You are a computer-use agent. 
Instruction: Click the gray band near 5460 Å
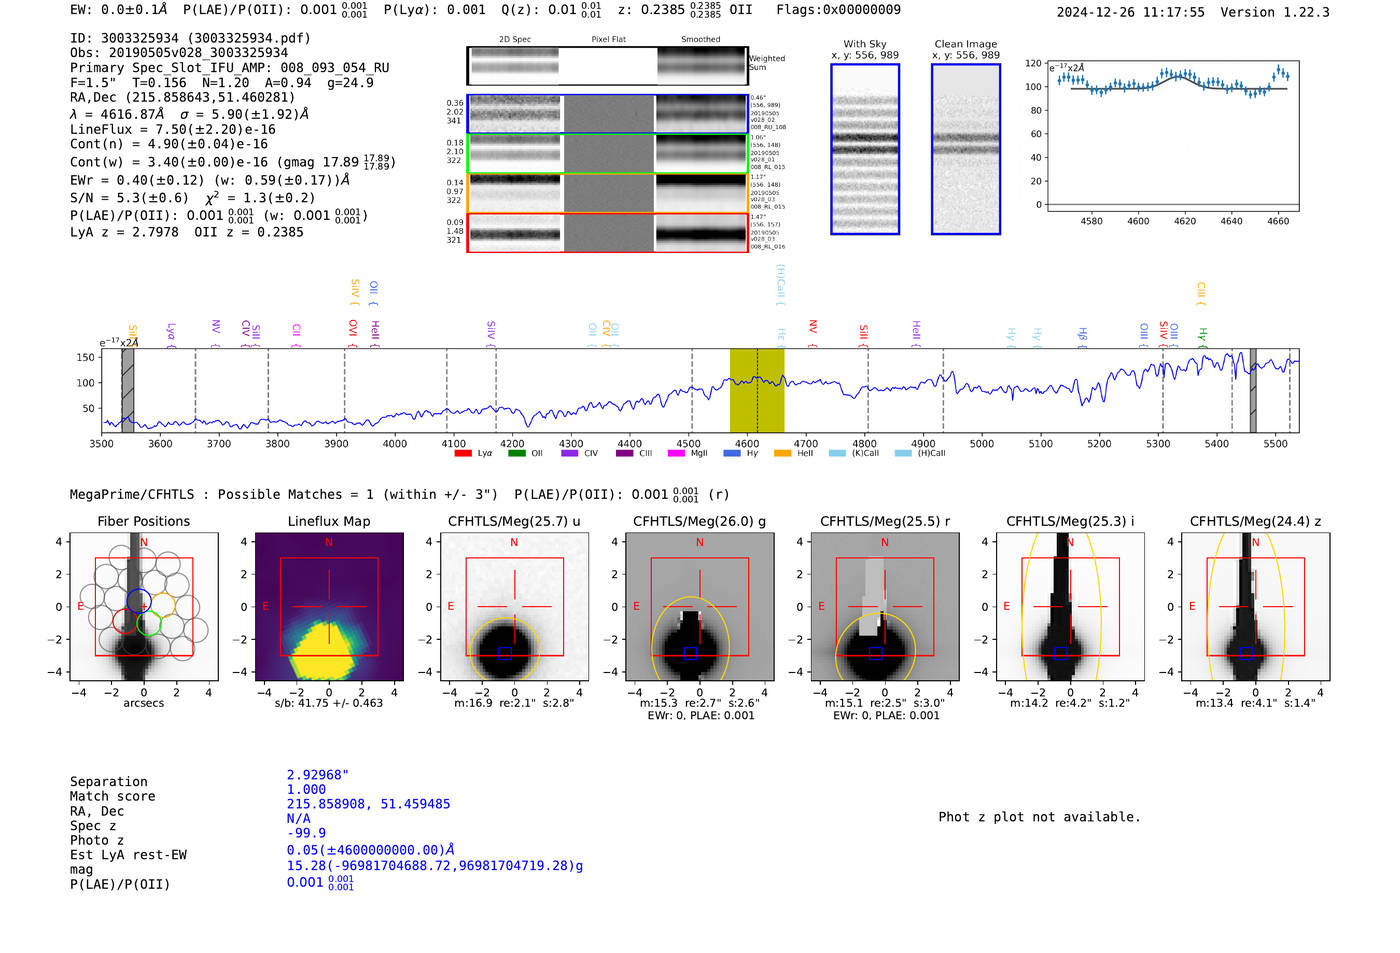(x=1253, y=390)
